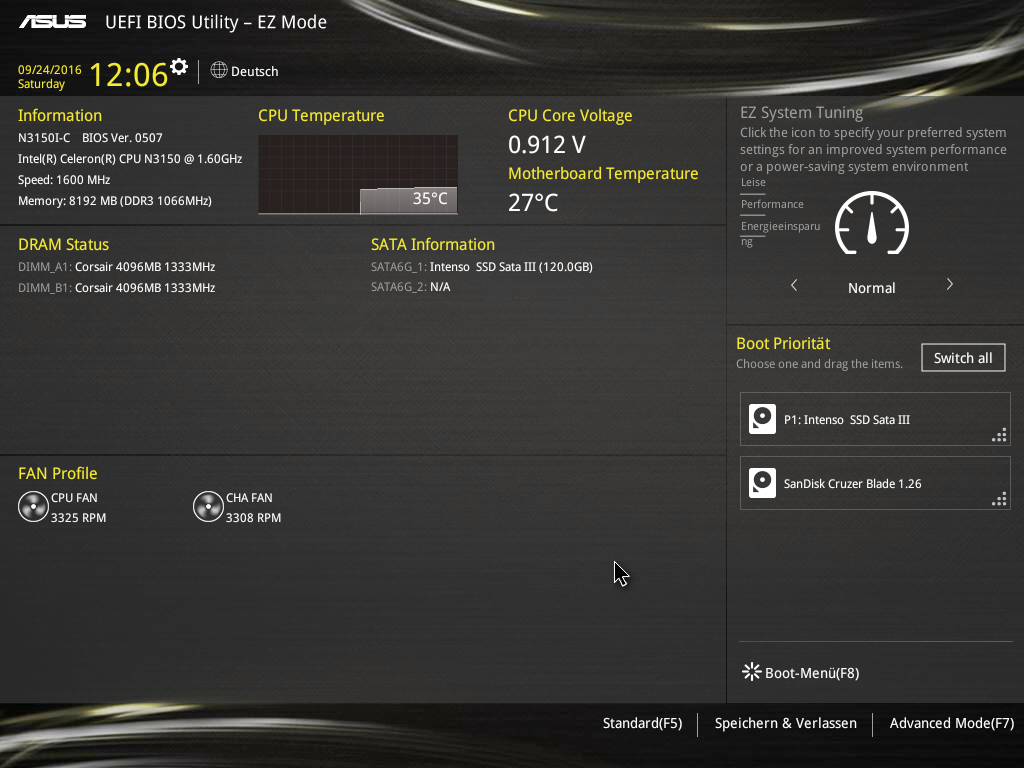Click the Information heading
The width and height of the screenshot is (1024, 768).
click(60, 116)
